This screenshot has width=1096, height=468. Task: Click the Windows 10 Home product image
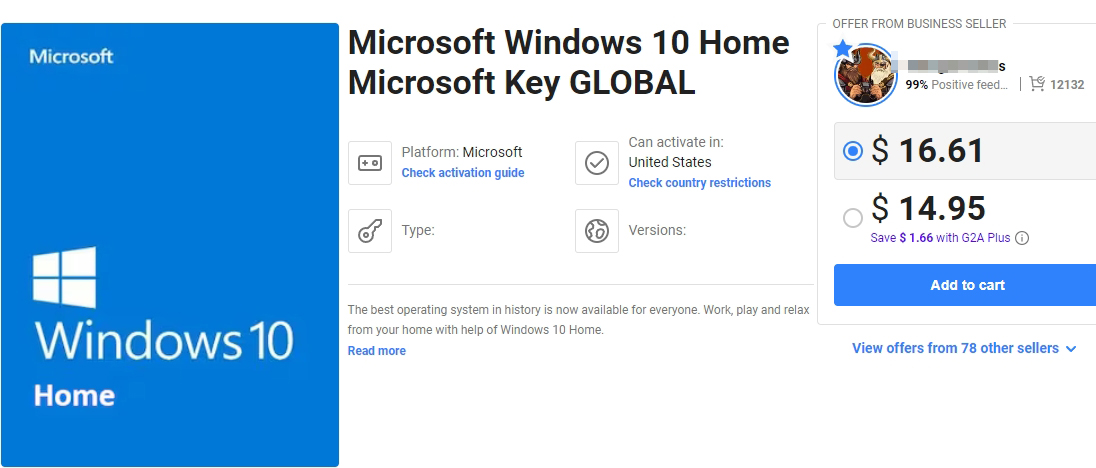[170, 244]
